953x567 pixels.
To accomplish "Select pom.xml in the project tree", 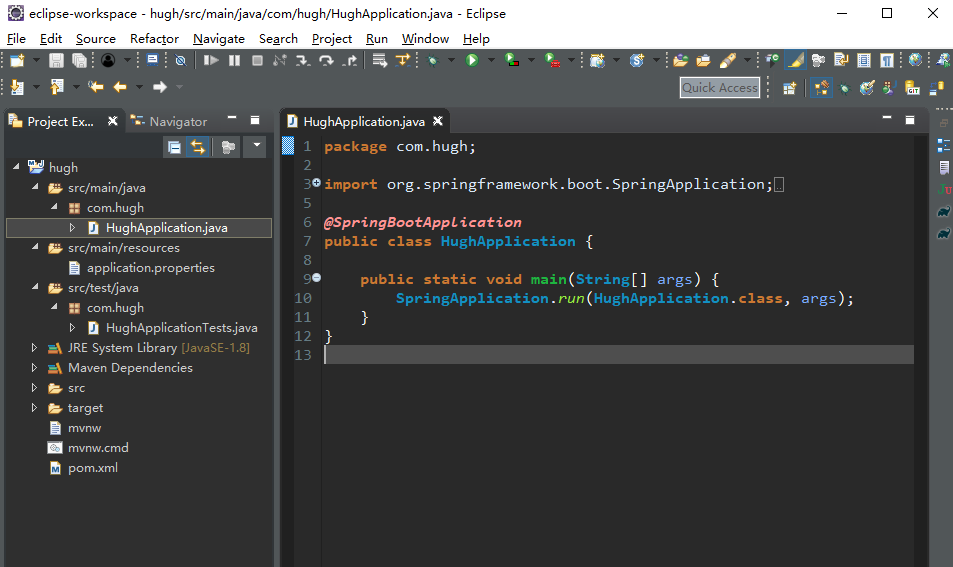I will click(93, 468).
